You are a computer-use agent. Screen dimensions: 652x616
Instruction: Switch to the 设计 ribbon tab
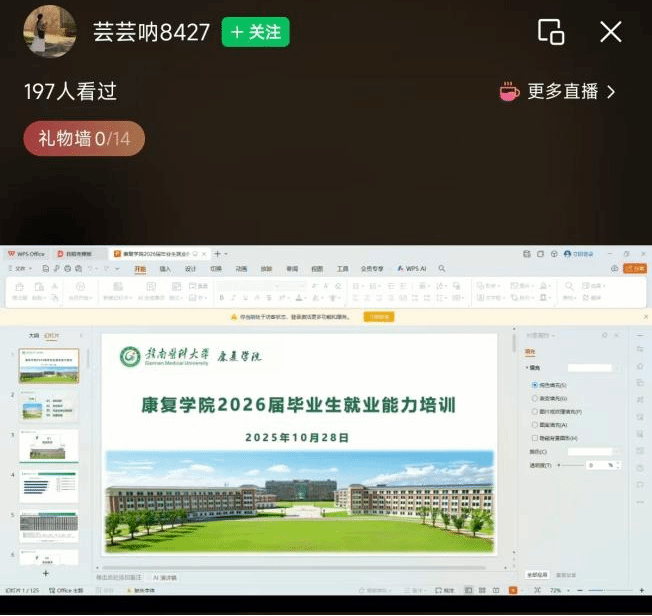point(190,269)
